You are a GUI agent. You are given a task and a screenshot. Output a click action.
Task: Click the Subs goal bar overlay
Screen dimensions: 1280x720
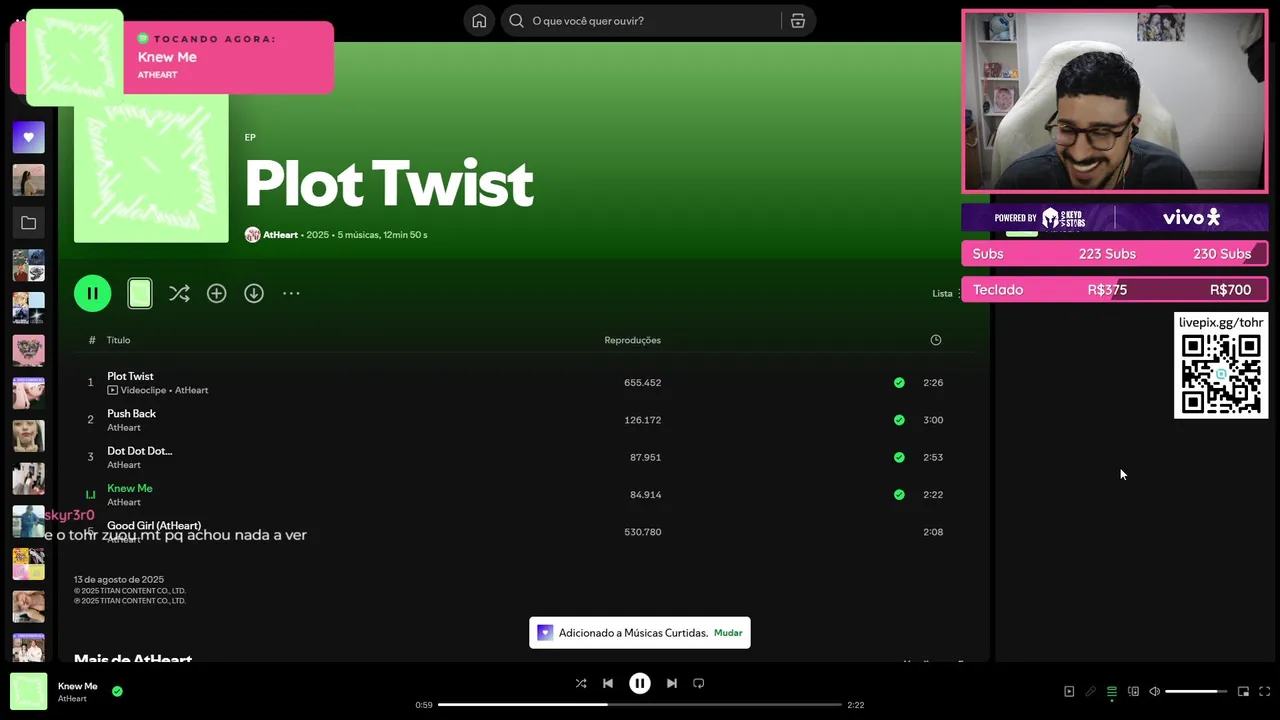click(1115, 254)
